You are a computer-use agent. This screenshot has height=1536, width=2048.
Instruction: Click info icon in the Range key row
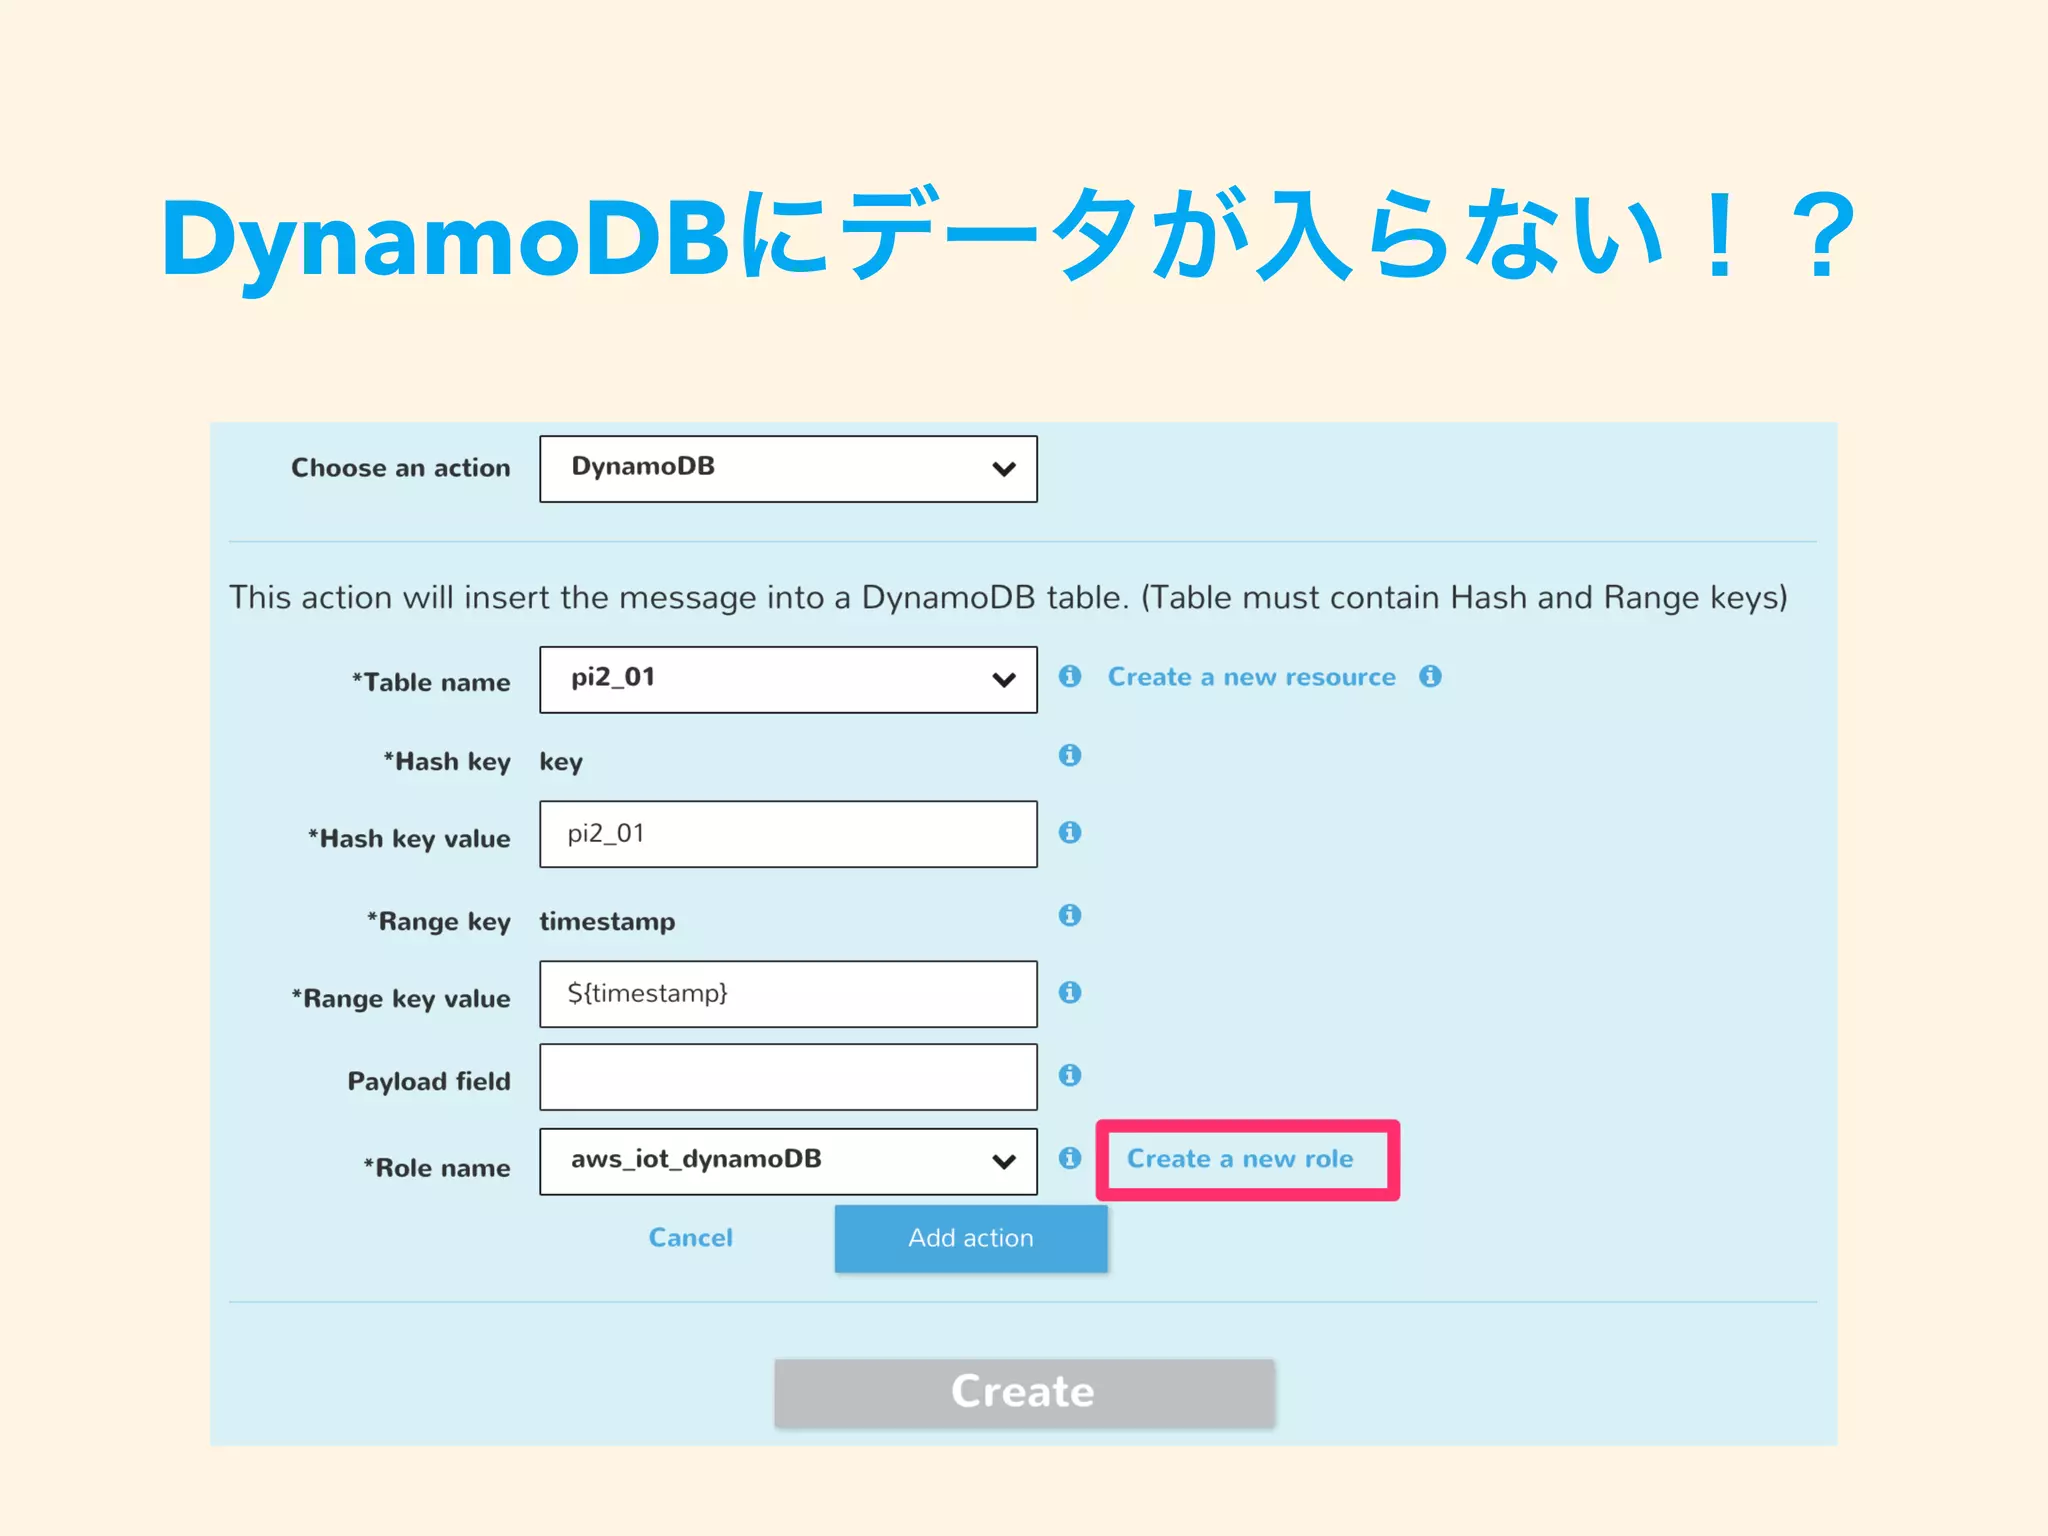(1070, 915)
